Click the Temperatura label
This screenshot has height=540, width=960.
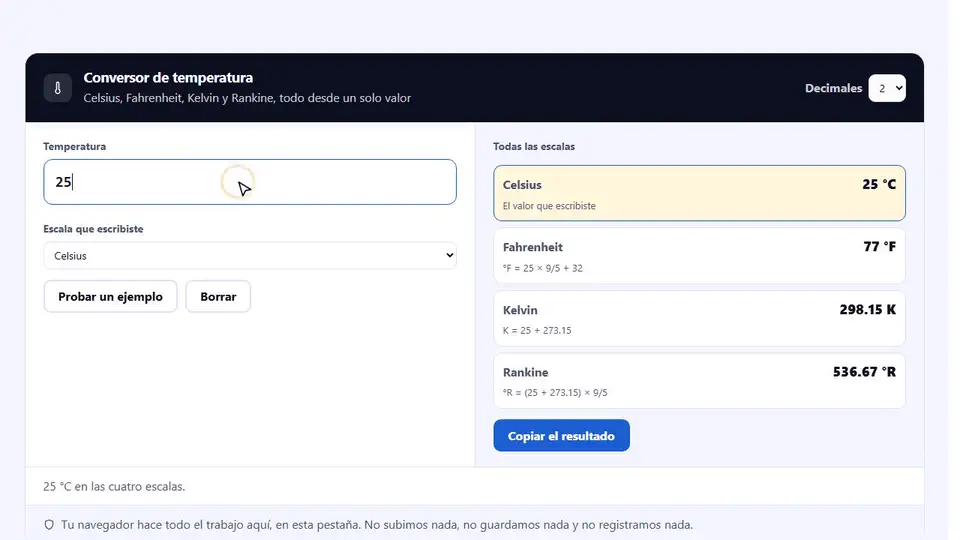pos(74,146)
